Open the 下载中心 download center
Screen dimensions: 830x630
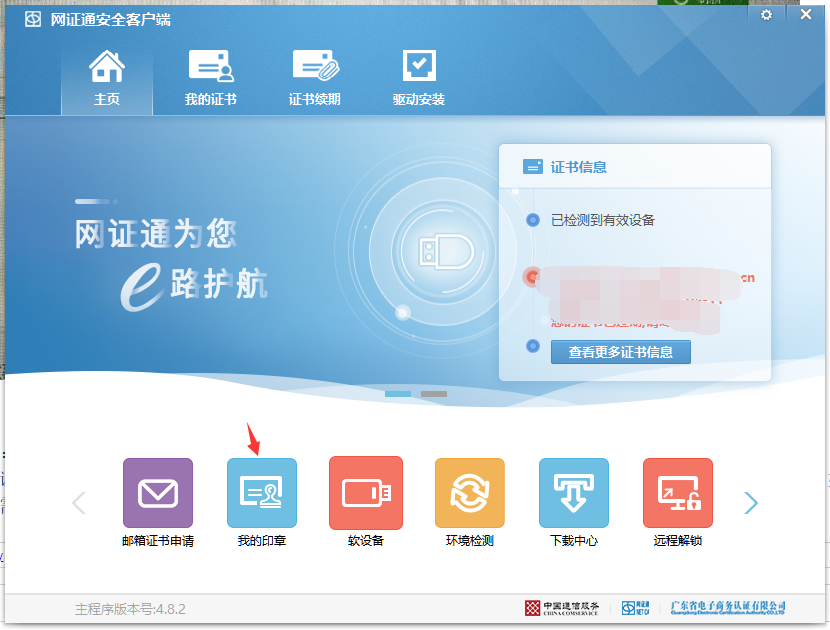(574, 493)
